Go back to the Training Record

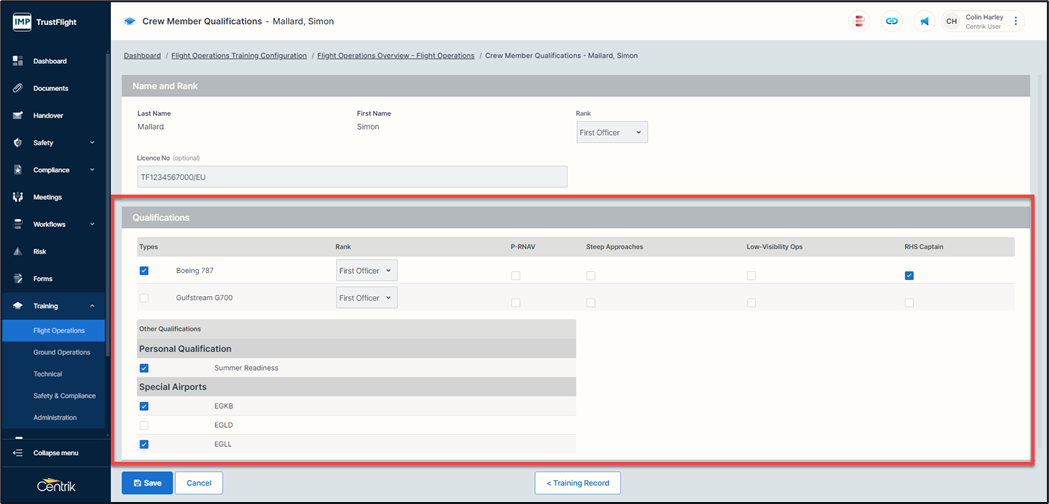tap(577, 483)
